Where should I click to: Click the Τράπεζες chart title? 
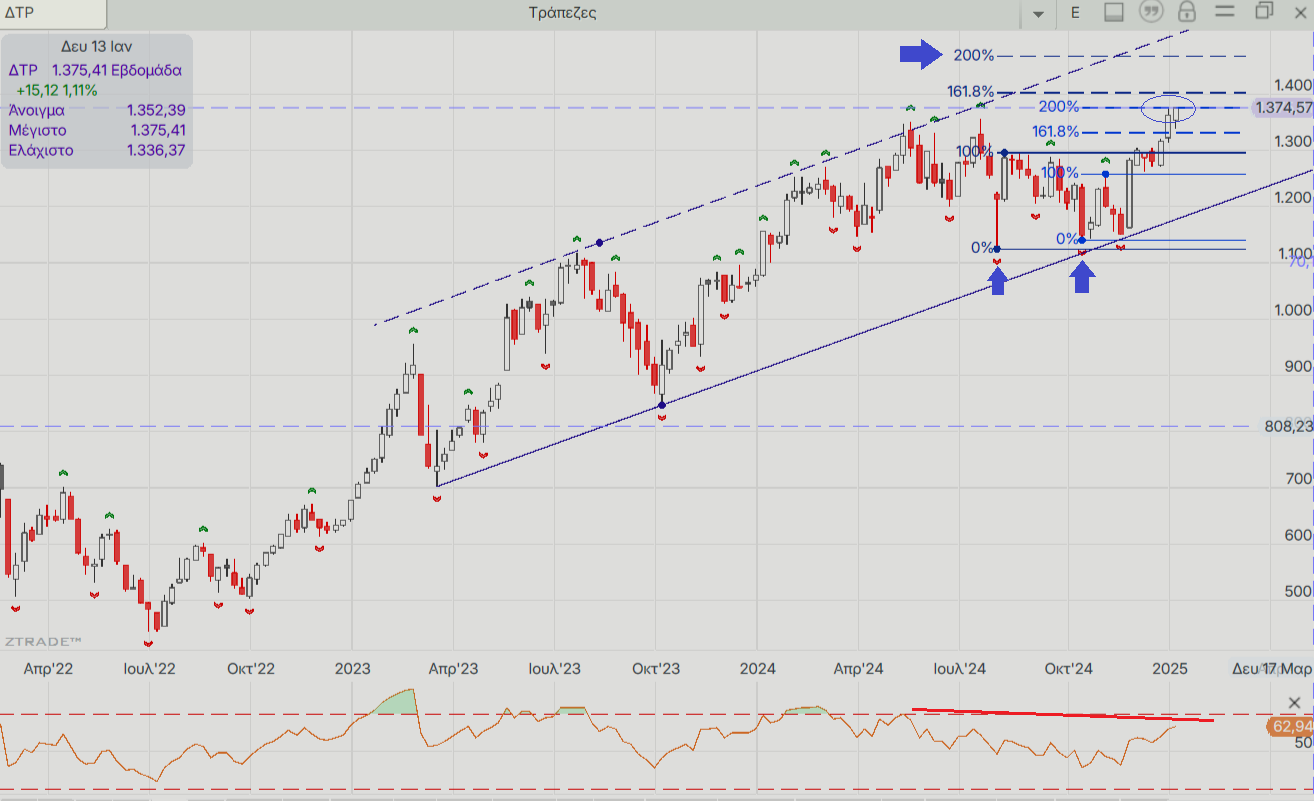(560, 13)
